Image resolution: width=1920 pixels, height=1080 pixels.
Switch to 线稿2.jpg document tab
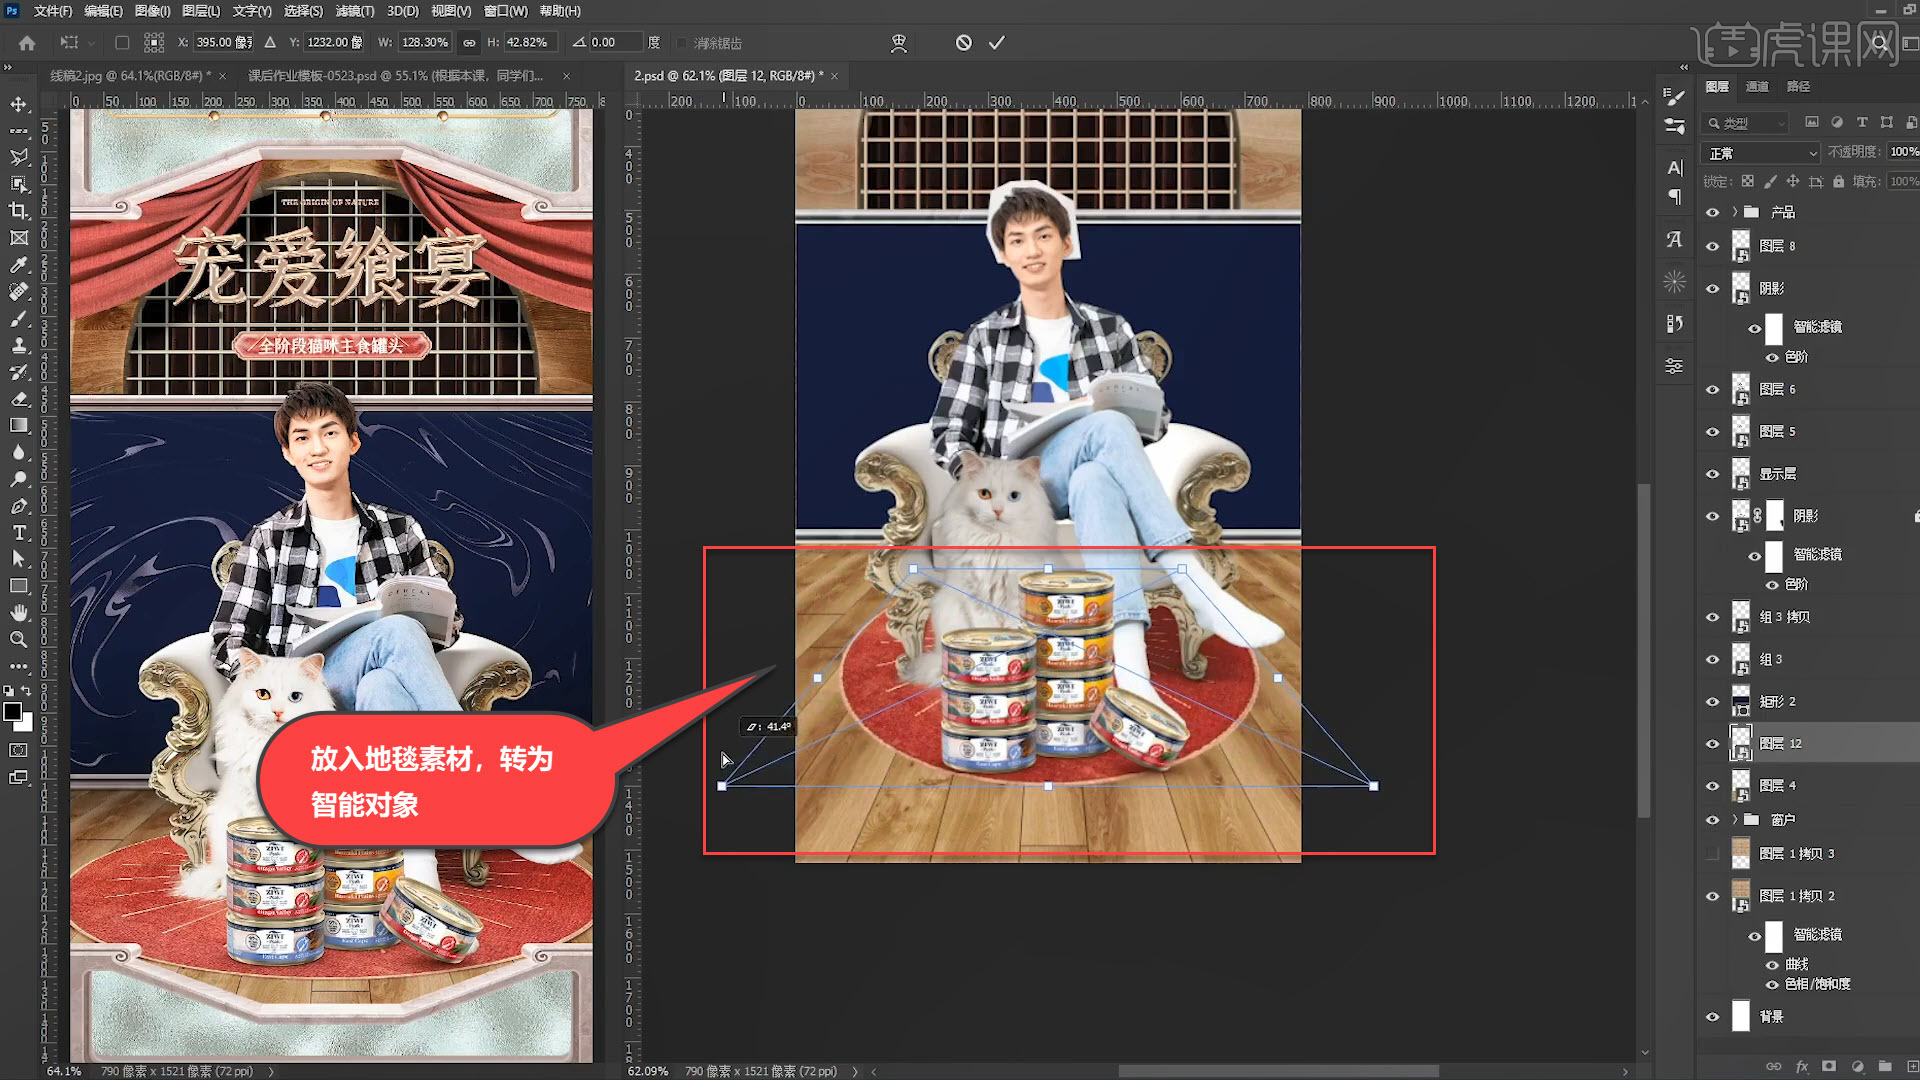126,76
